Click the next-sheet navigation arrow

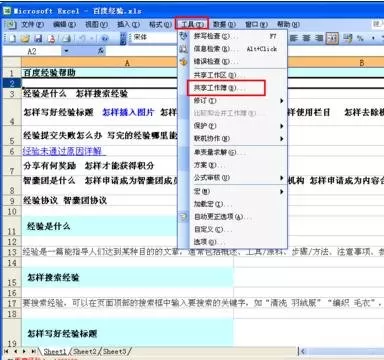(24, 351)
